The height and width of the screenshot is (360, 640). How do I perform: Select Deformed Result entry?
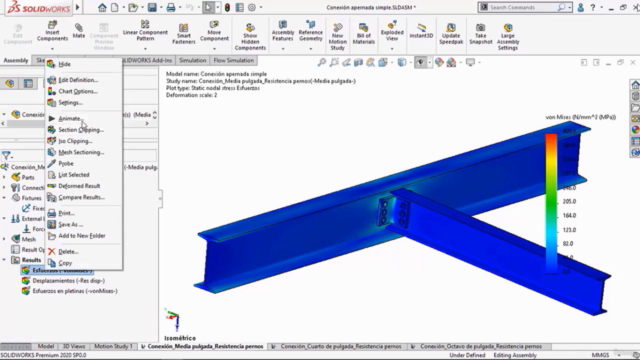pyautogui.click(x=79, y=186)
